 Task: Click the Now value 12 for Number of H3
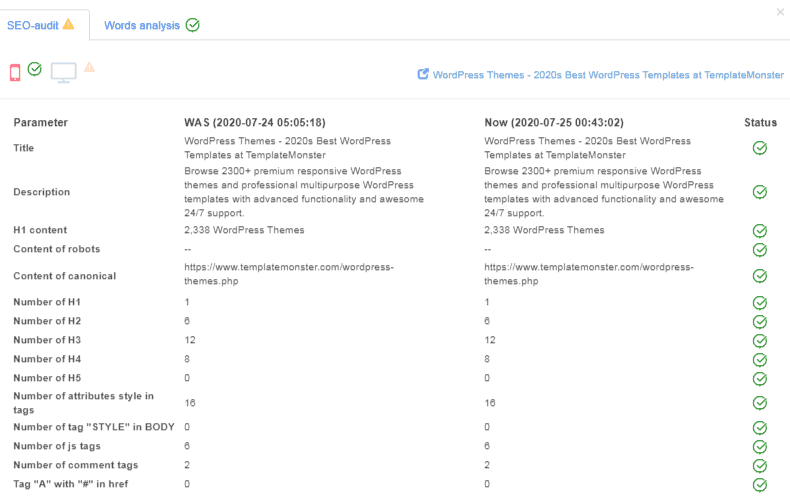pos(490,340)
